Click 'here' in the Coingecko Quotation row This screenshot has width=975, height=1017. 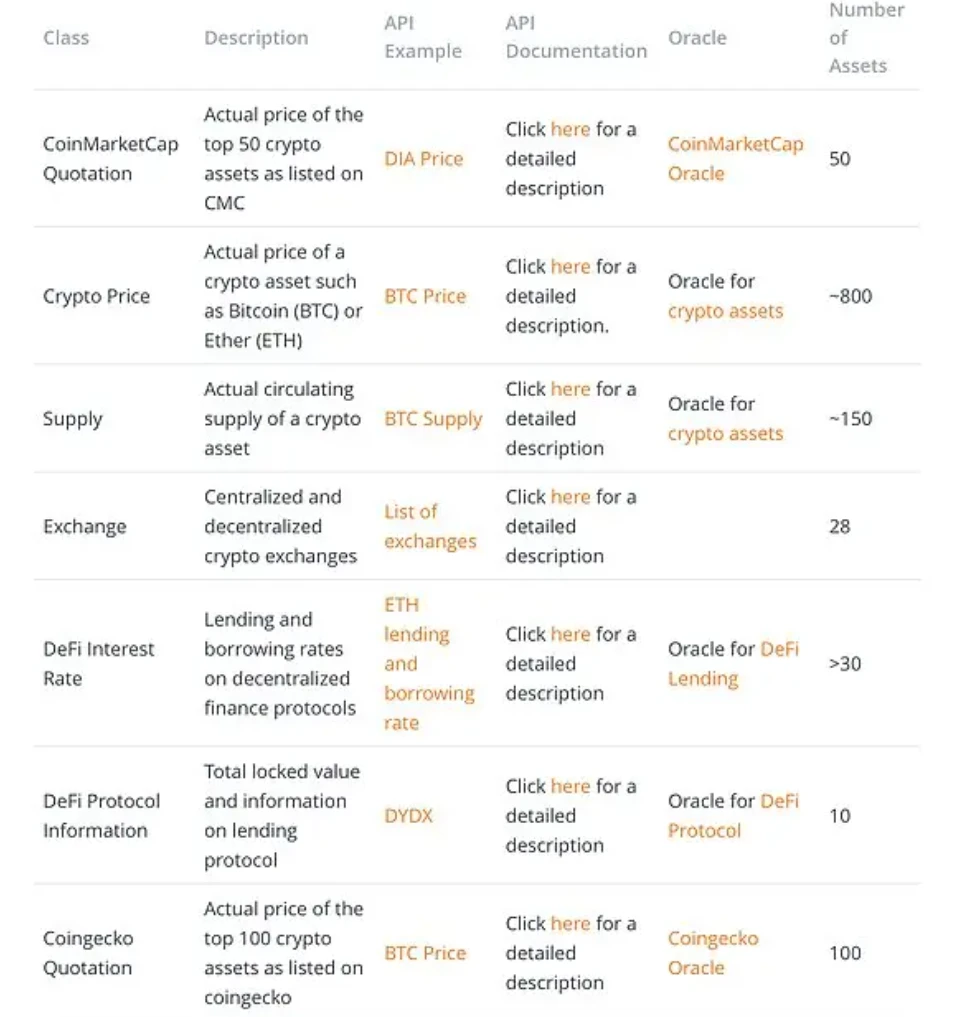[570, 924]
